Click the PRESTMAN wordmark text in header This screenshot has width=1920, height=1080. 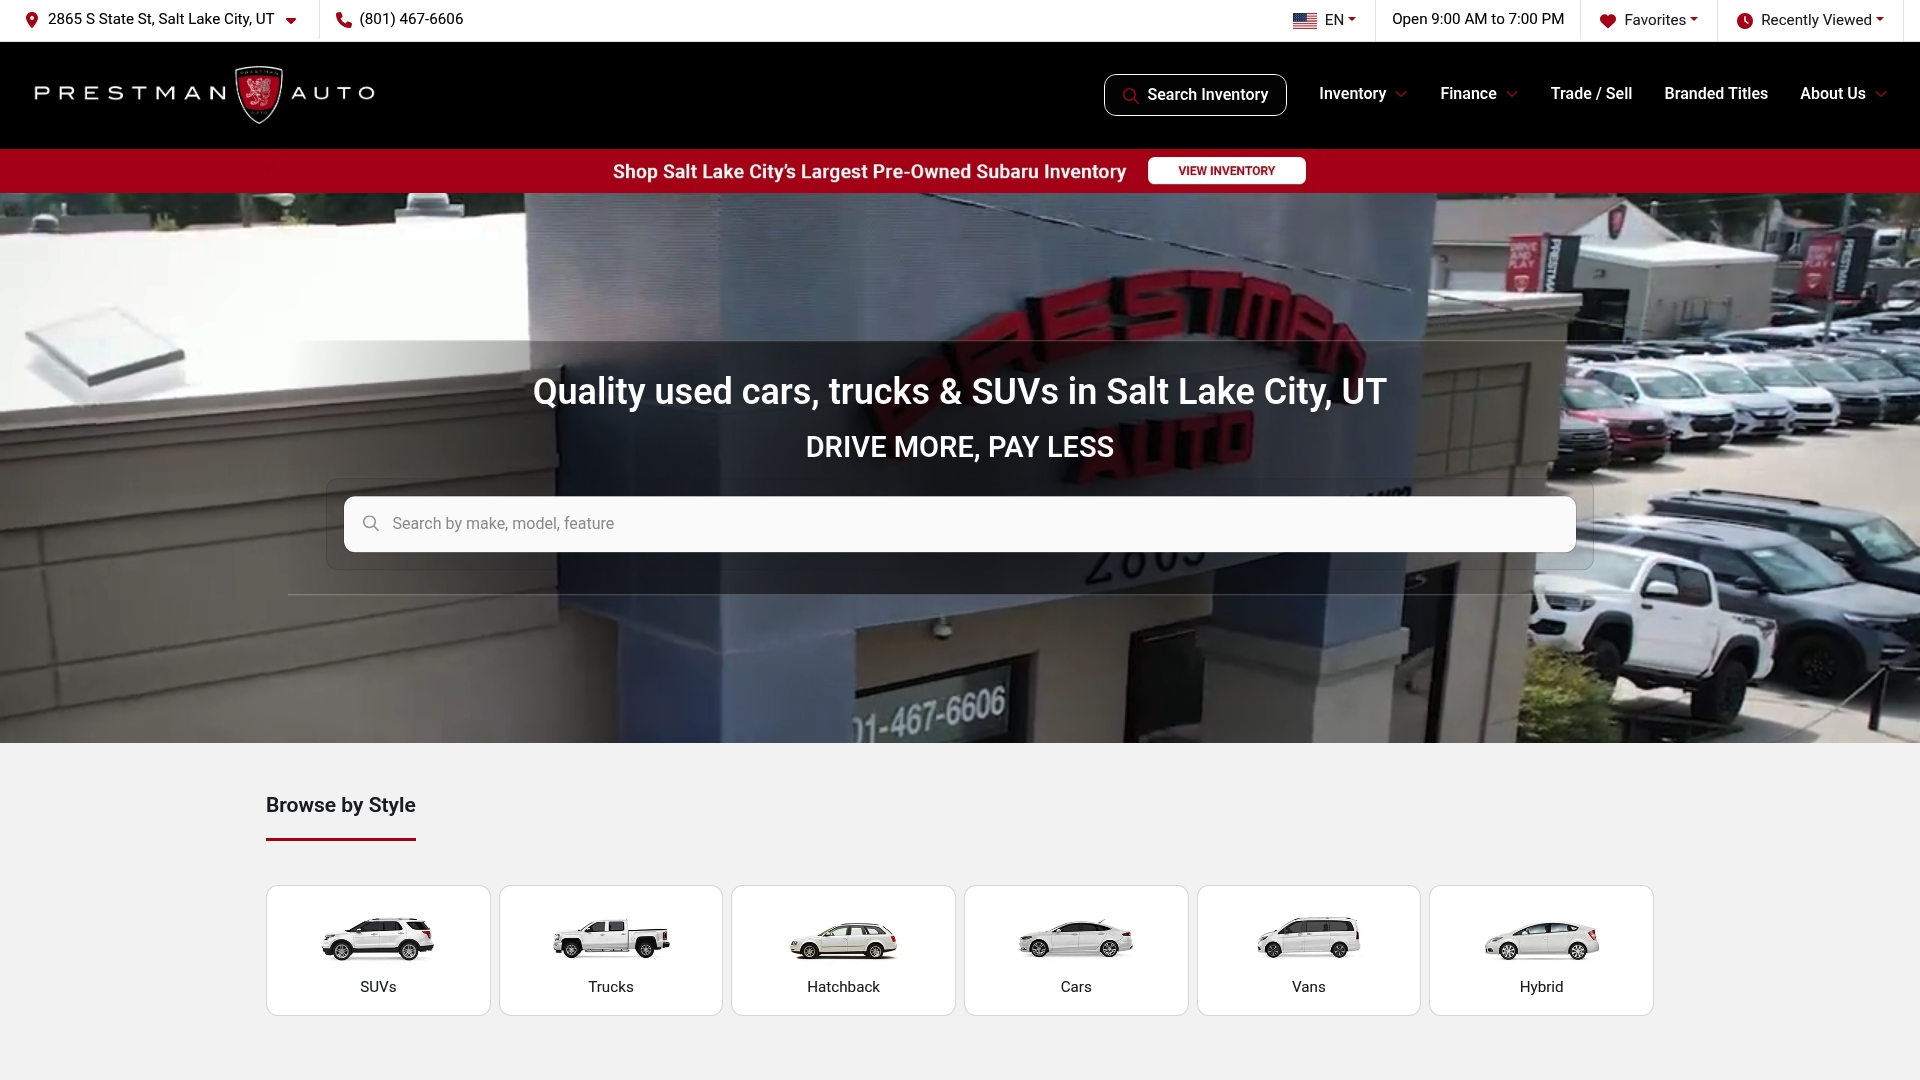pyautogui.click(x=131, y=94)
